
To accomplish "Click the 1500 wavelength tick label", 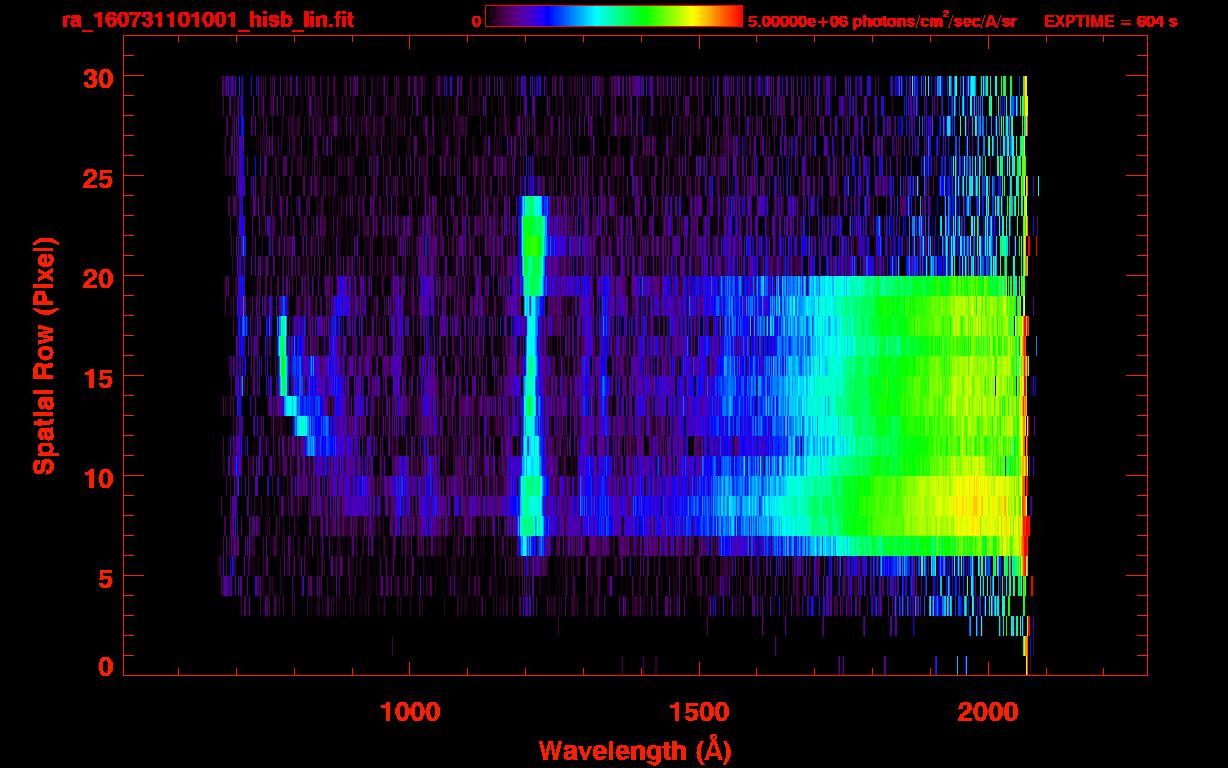I will tap(699, 712).
